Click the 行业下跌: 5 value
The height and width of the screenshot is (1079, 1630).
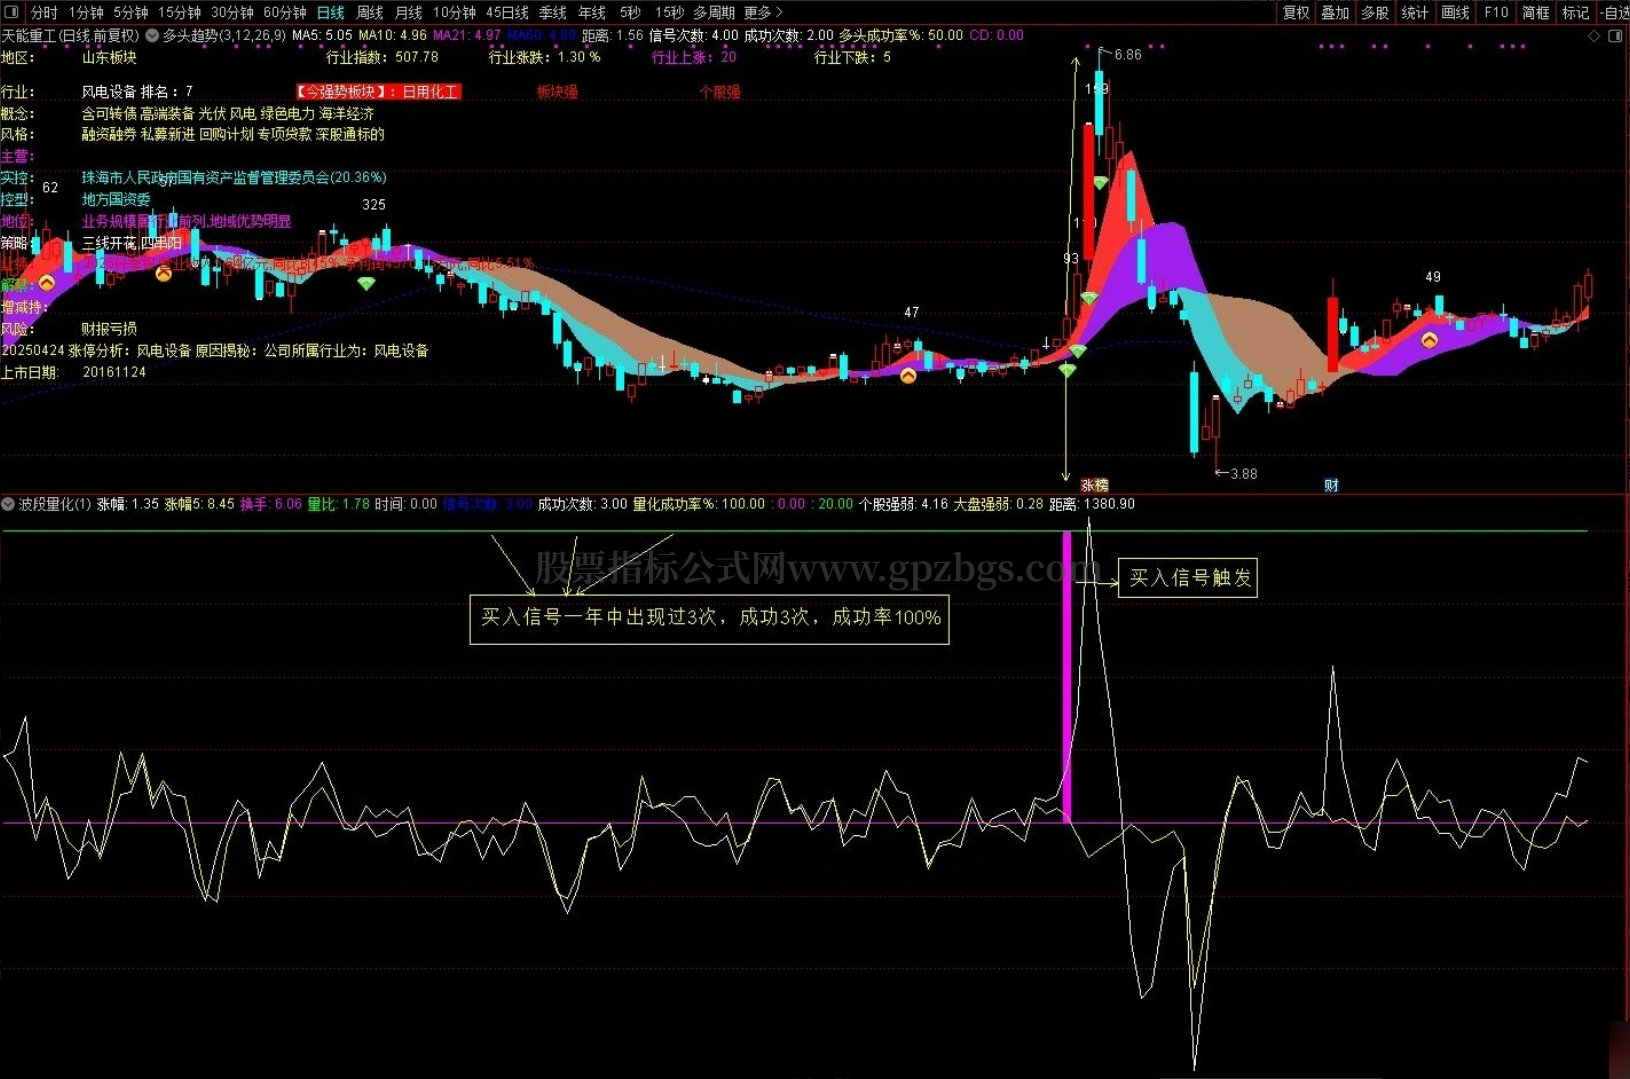852,57
